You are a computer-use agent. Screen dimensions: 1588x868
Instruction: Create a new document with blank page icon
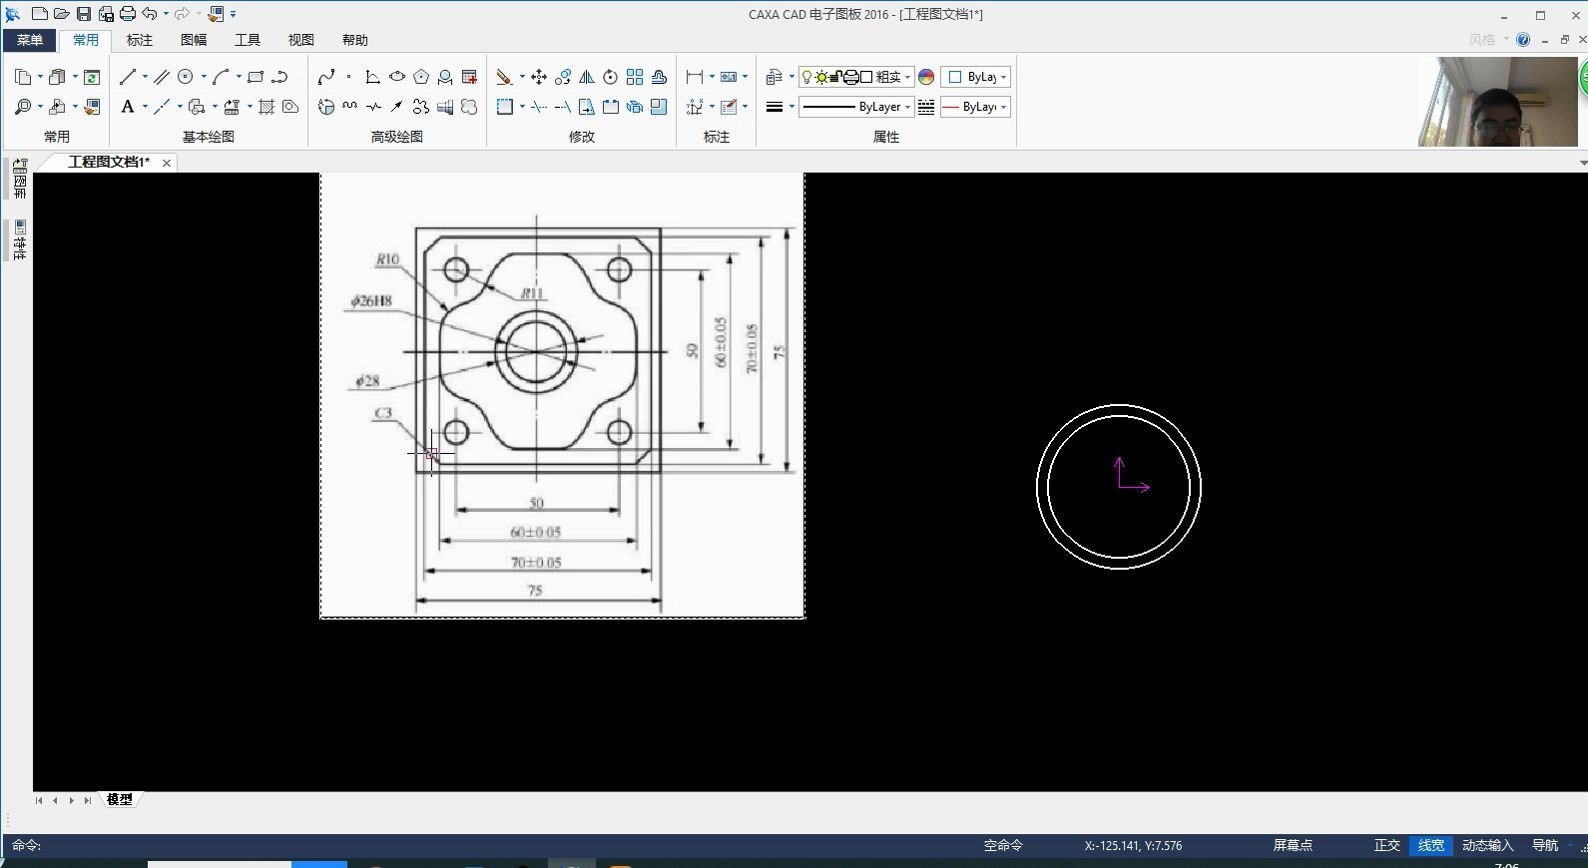[40, 14]
